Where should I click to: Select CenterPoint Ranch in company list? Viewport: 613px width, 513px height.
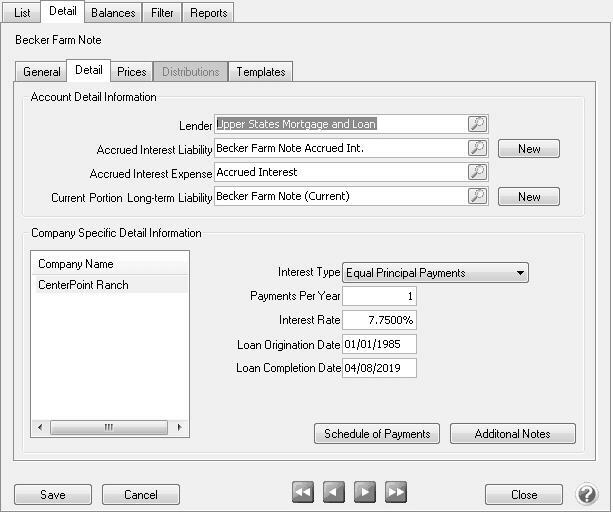(83, 285)
